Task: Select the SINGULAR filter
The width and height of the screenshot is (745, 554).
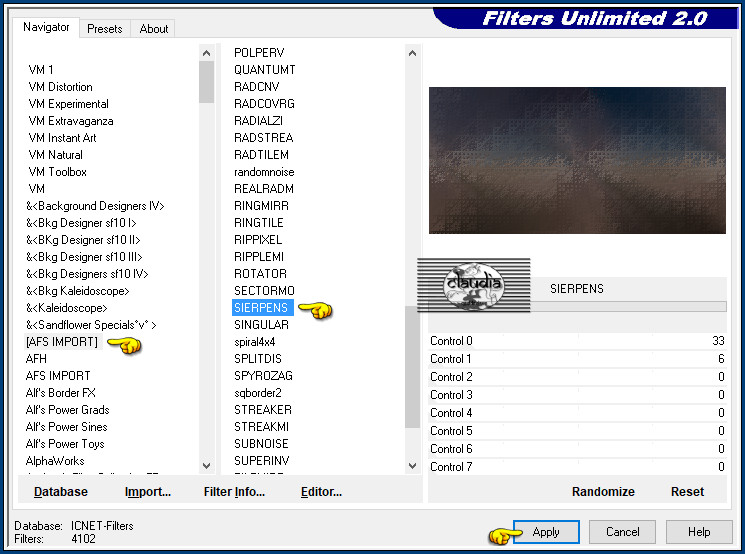Action: click(x=261, y=325)
